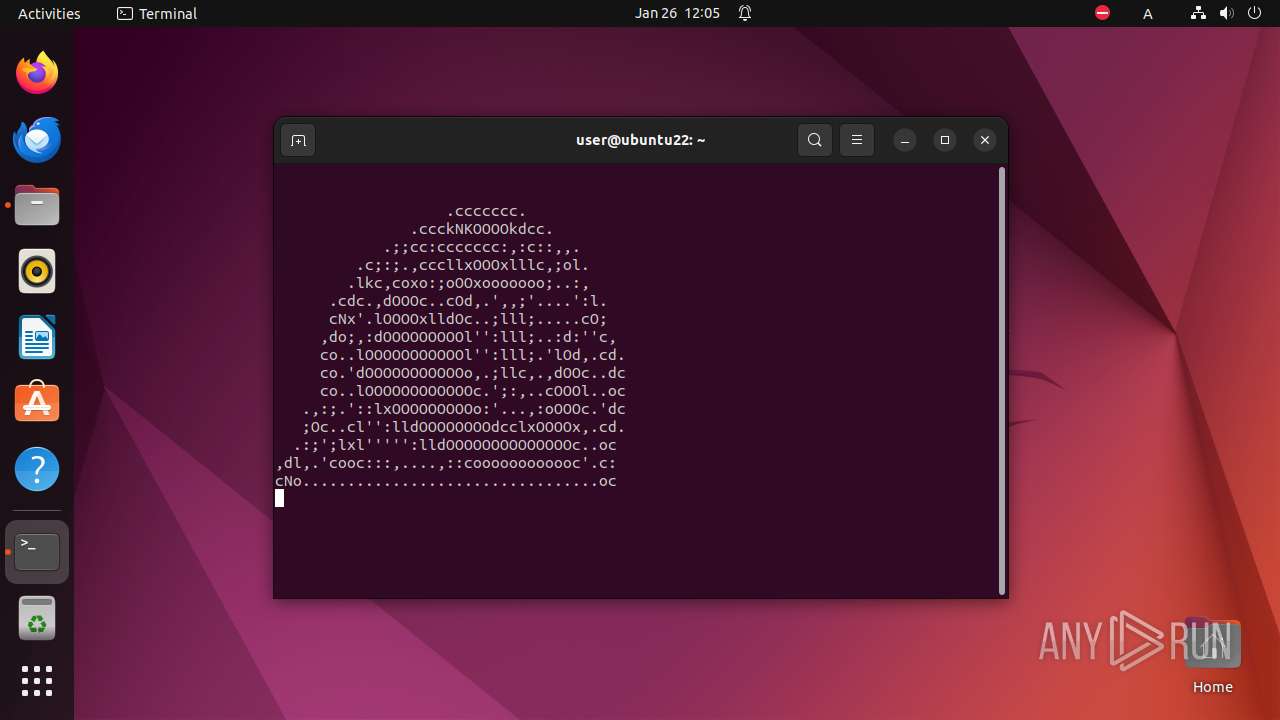The image size is (1280, 720).
Task: Minimize the terminal window
Action: coord(904,140)
